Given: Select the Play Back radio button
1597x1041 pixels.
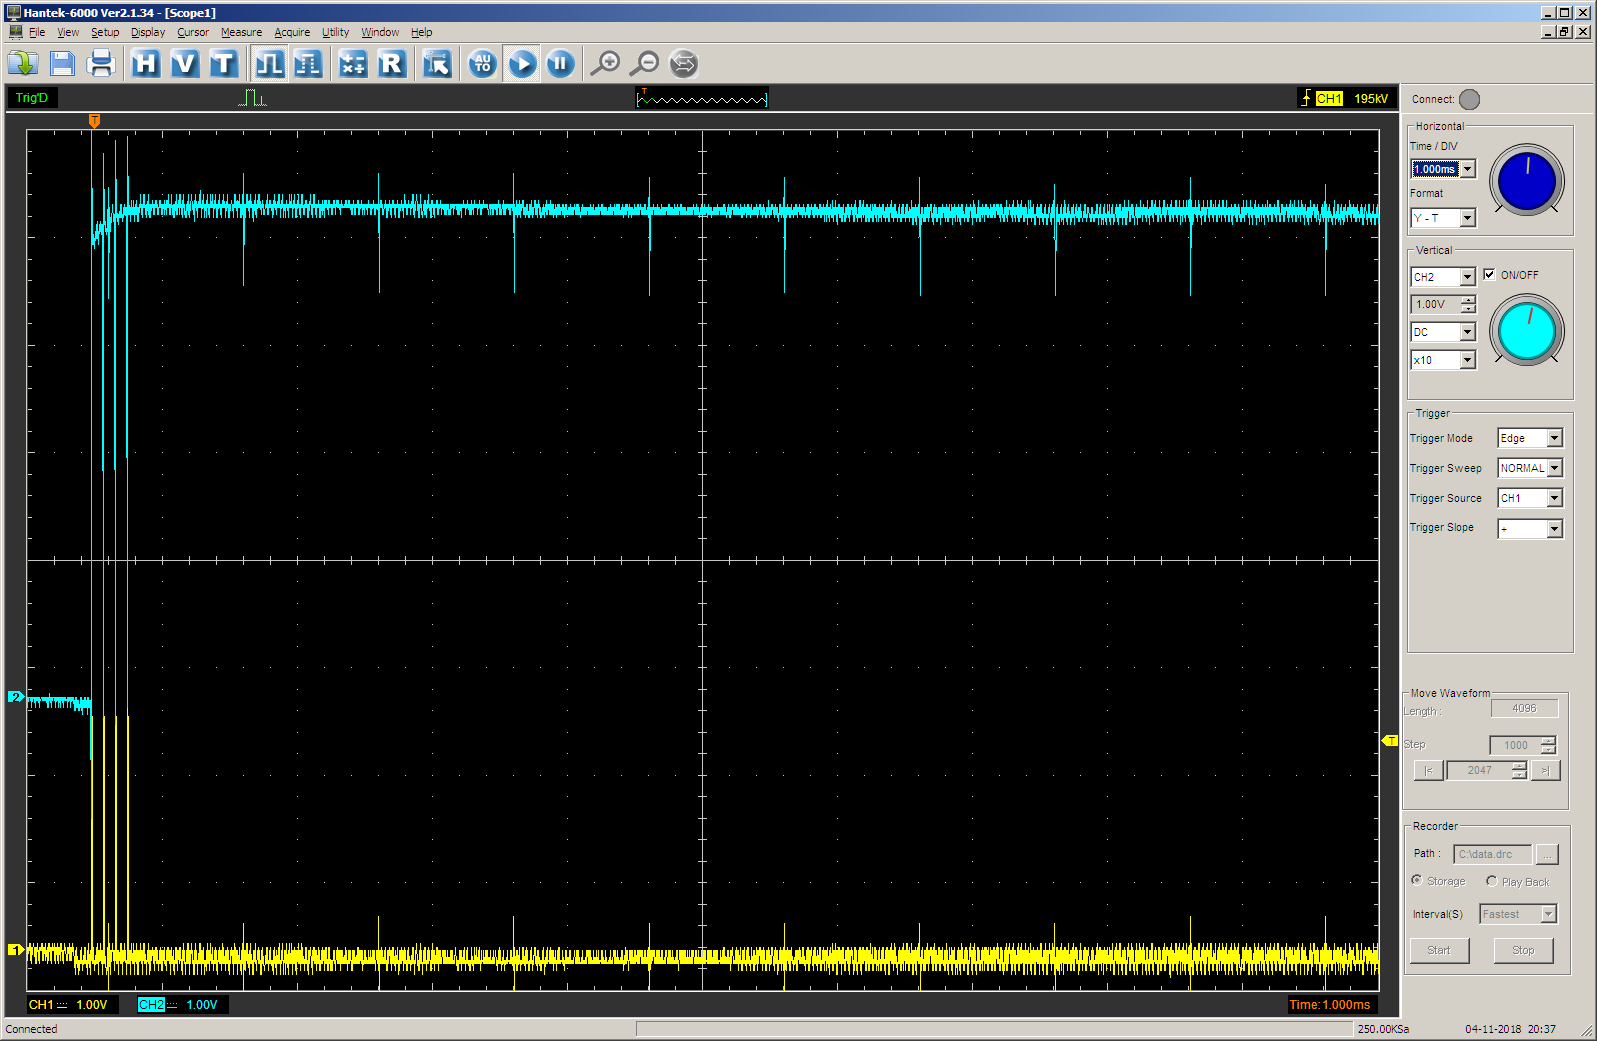Looking at the screenshot, I should (1491, 881).
